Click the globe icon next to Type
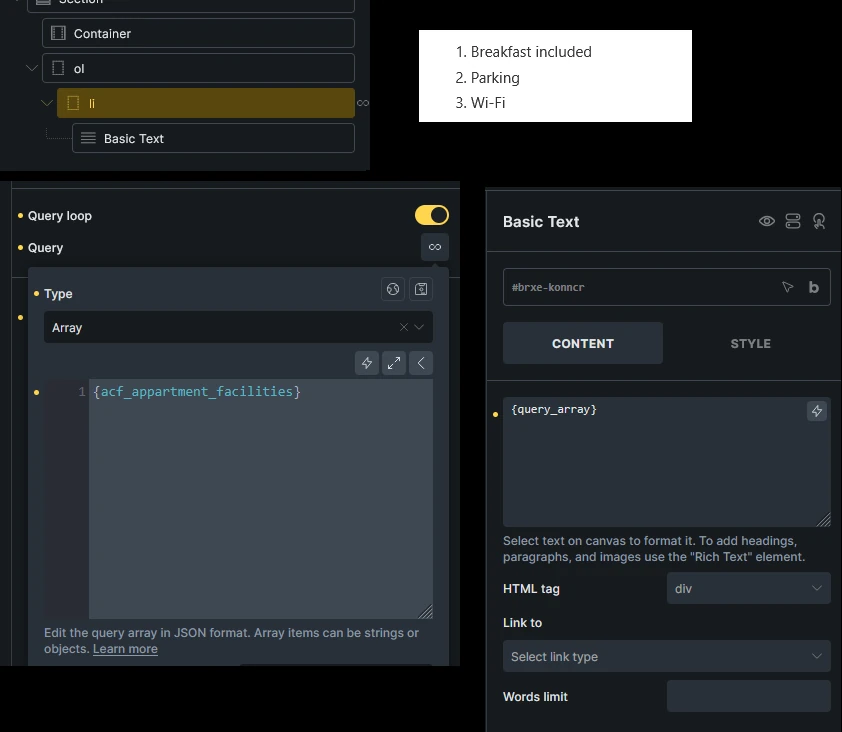The width and height of the screenshot is (842, 732). (x=393, y=289)
